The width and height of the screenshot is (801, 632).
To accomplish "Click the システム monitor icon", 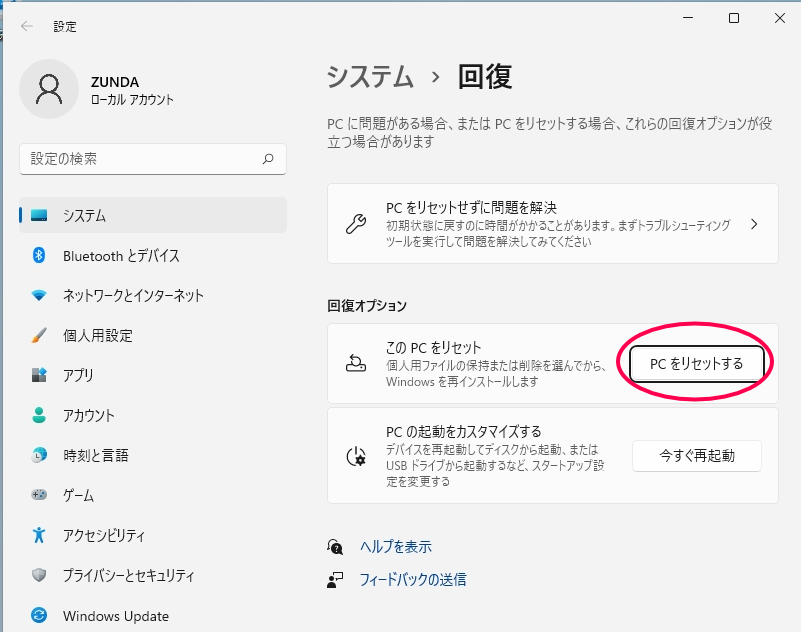I will click(39, 215).
